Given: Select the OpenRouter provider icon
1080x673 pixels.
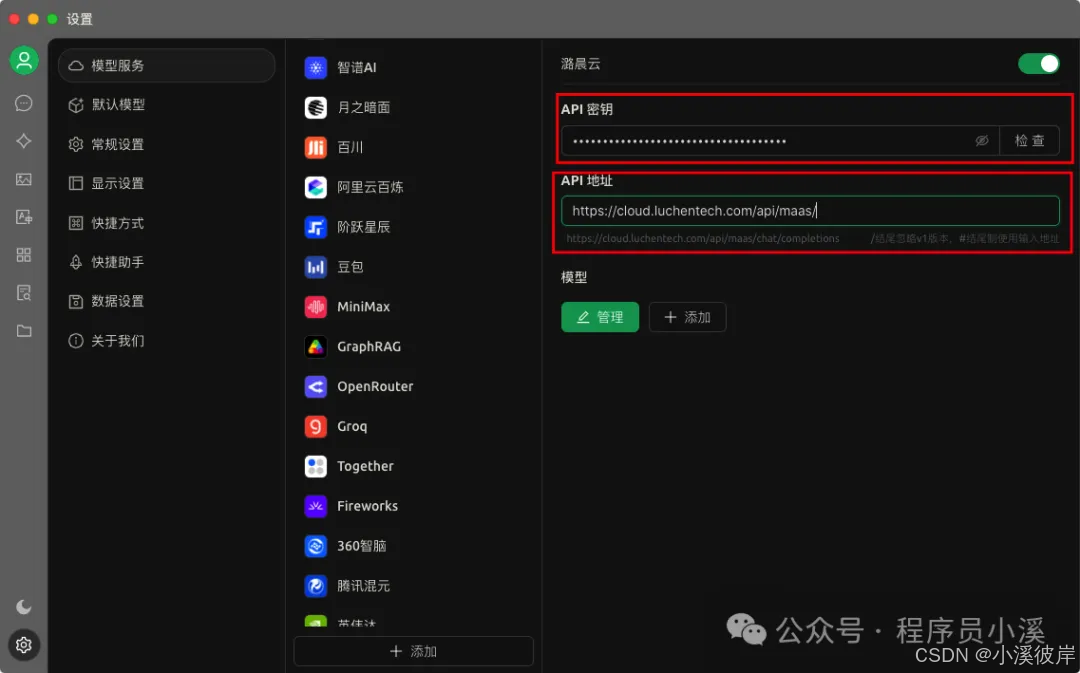Looking at the screenshot, I should point(315,386).
